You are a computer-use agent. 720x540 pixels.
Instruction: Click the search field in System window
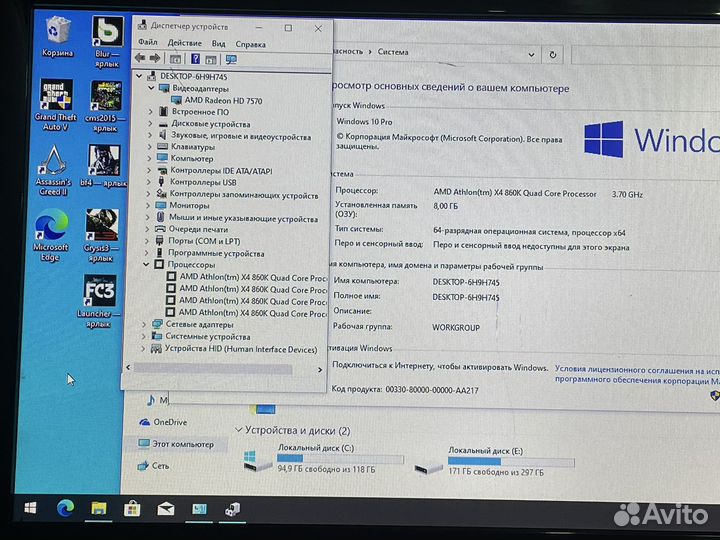tap(645, 57)
